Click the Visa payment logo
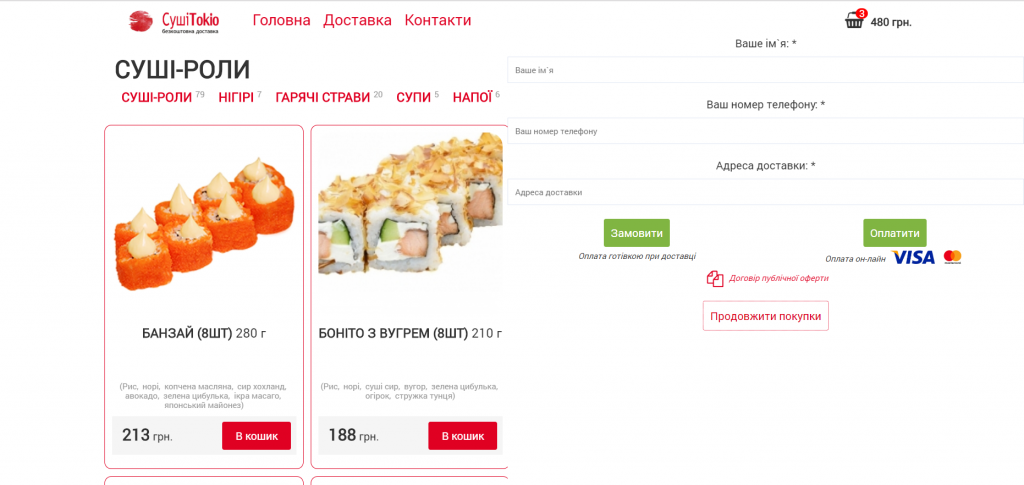The image size is (1024, 485). [x=913, y=258]
